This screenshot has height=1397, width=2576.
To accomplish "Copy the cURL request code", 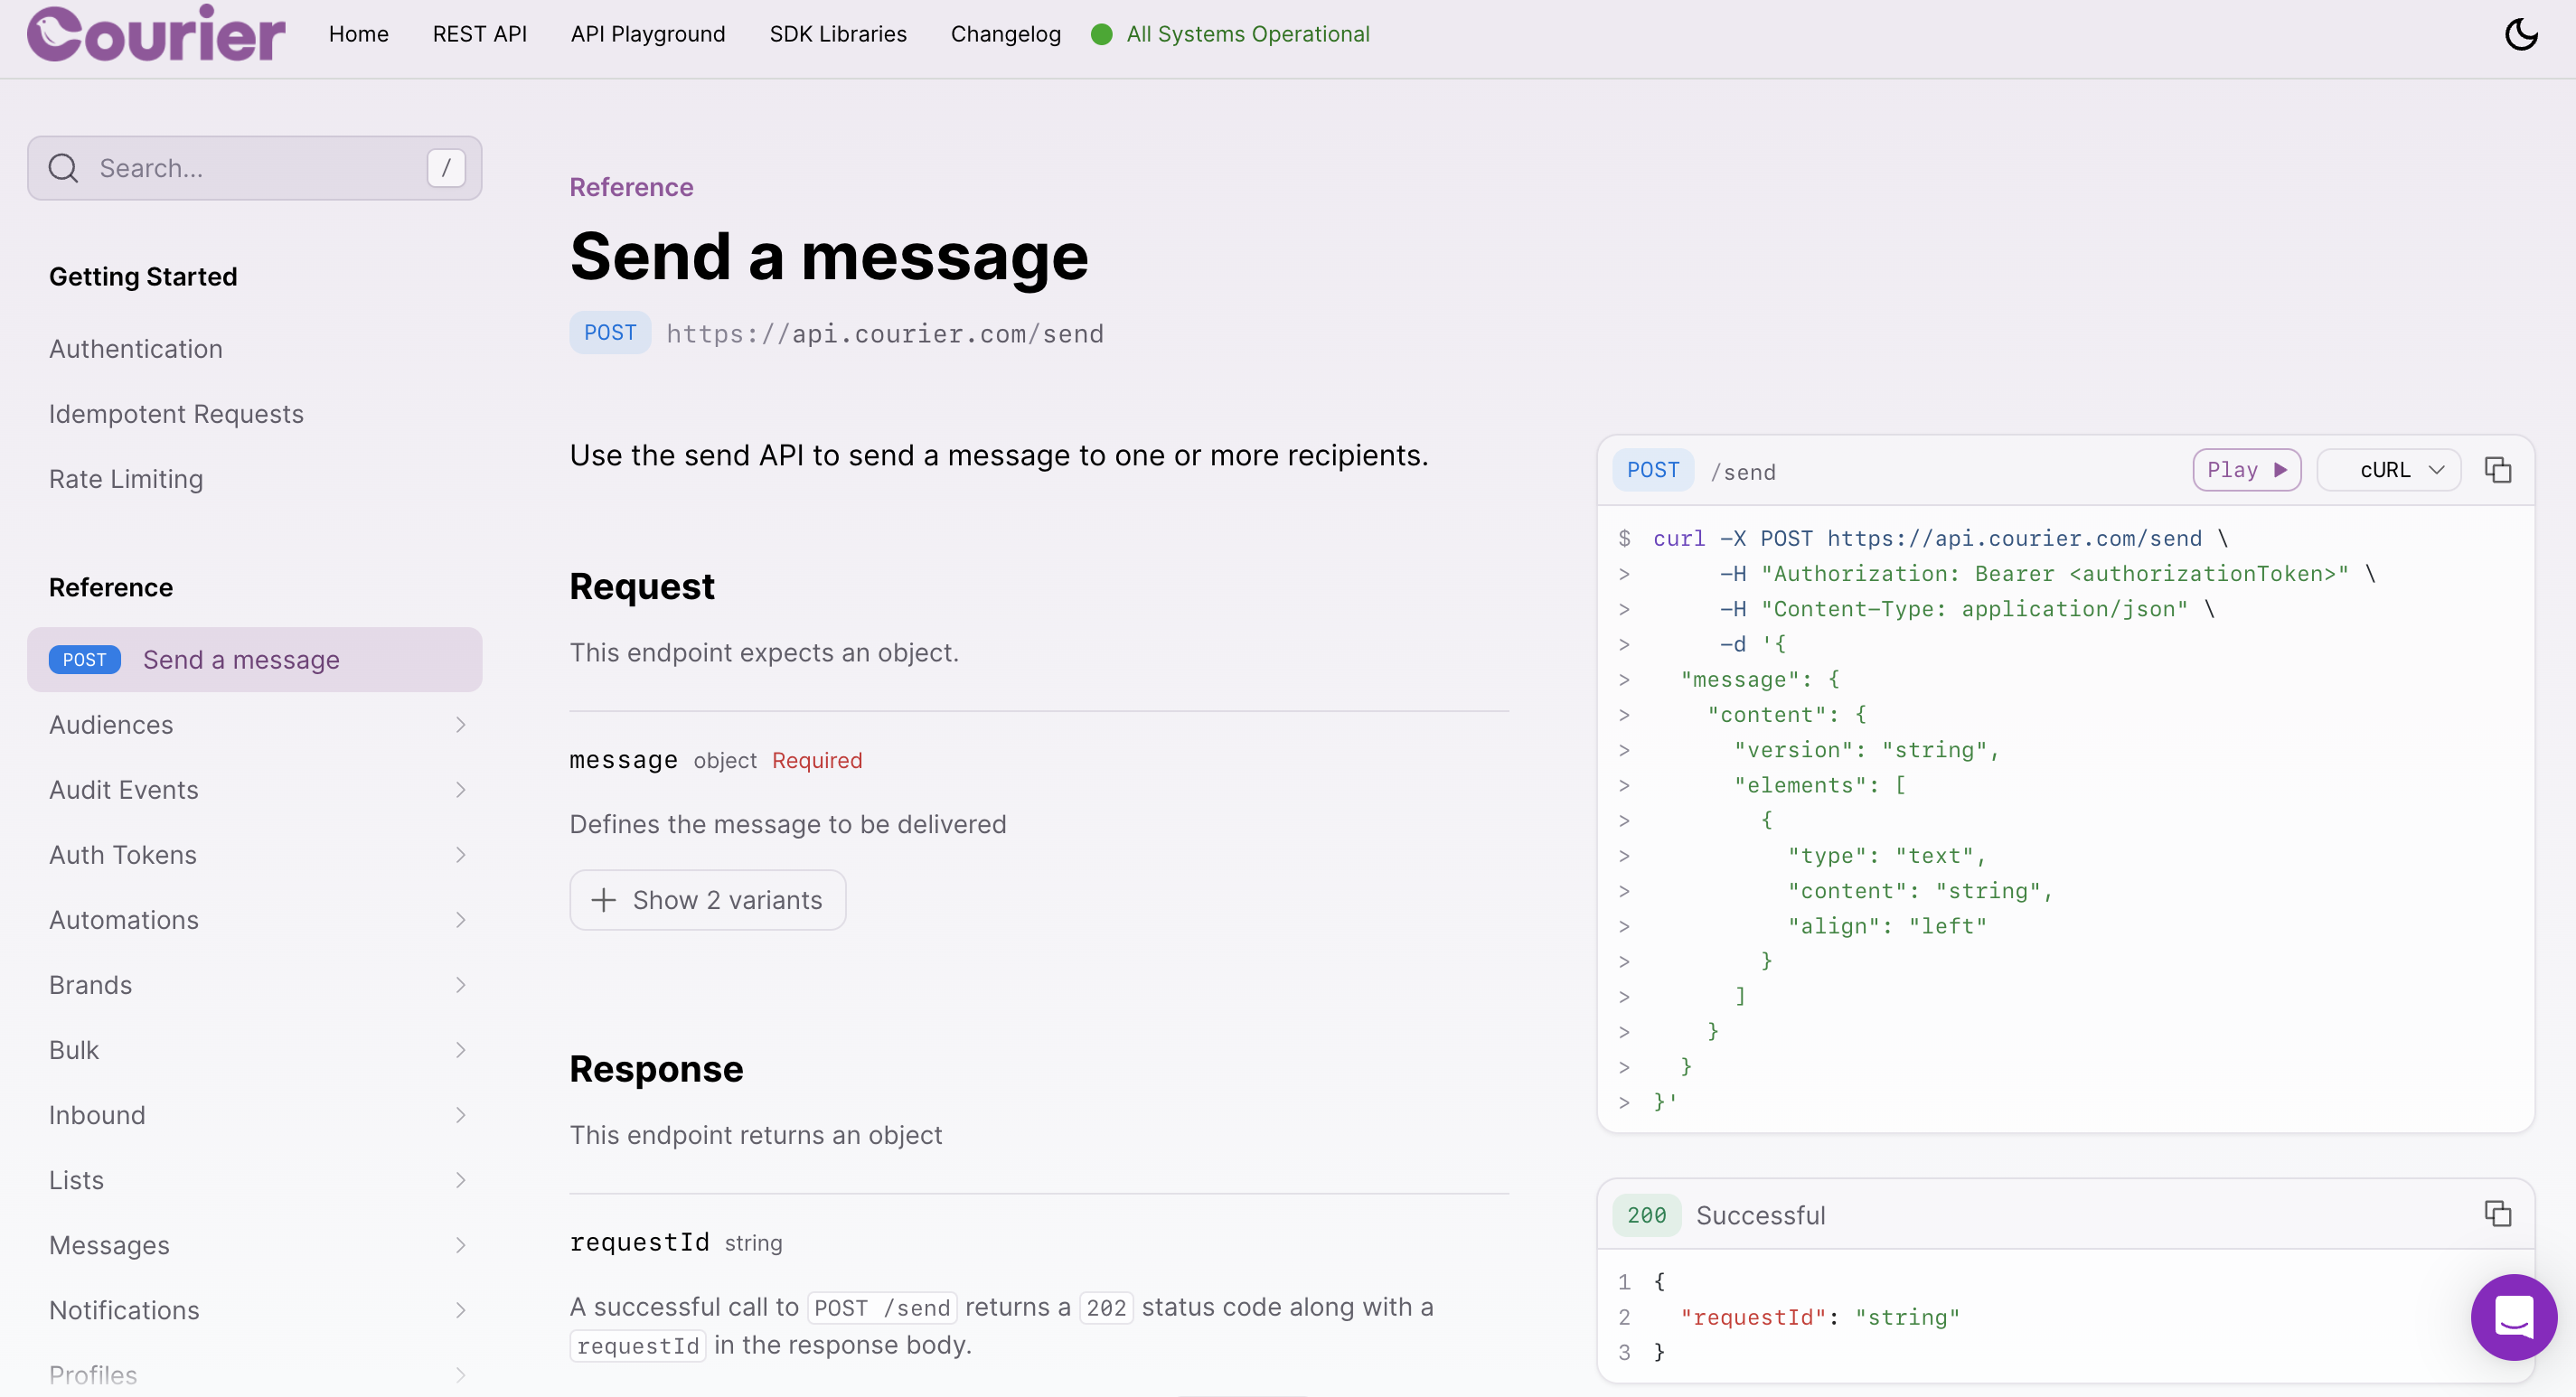I will pos(2497,470).
